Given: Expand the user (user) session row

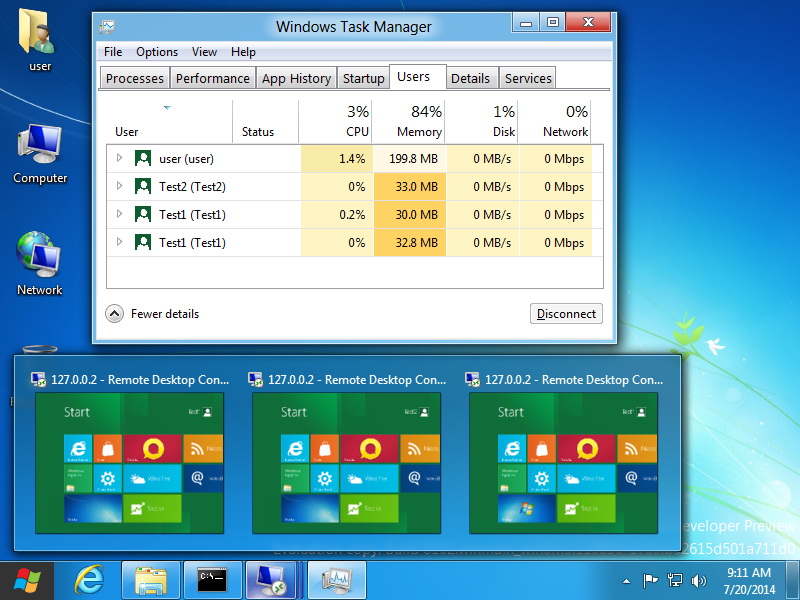Looking at the screenshot, I should point(119,158).
